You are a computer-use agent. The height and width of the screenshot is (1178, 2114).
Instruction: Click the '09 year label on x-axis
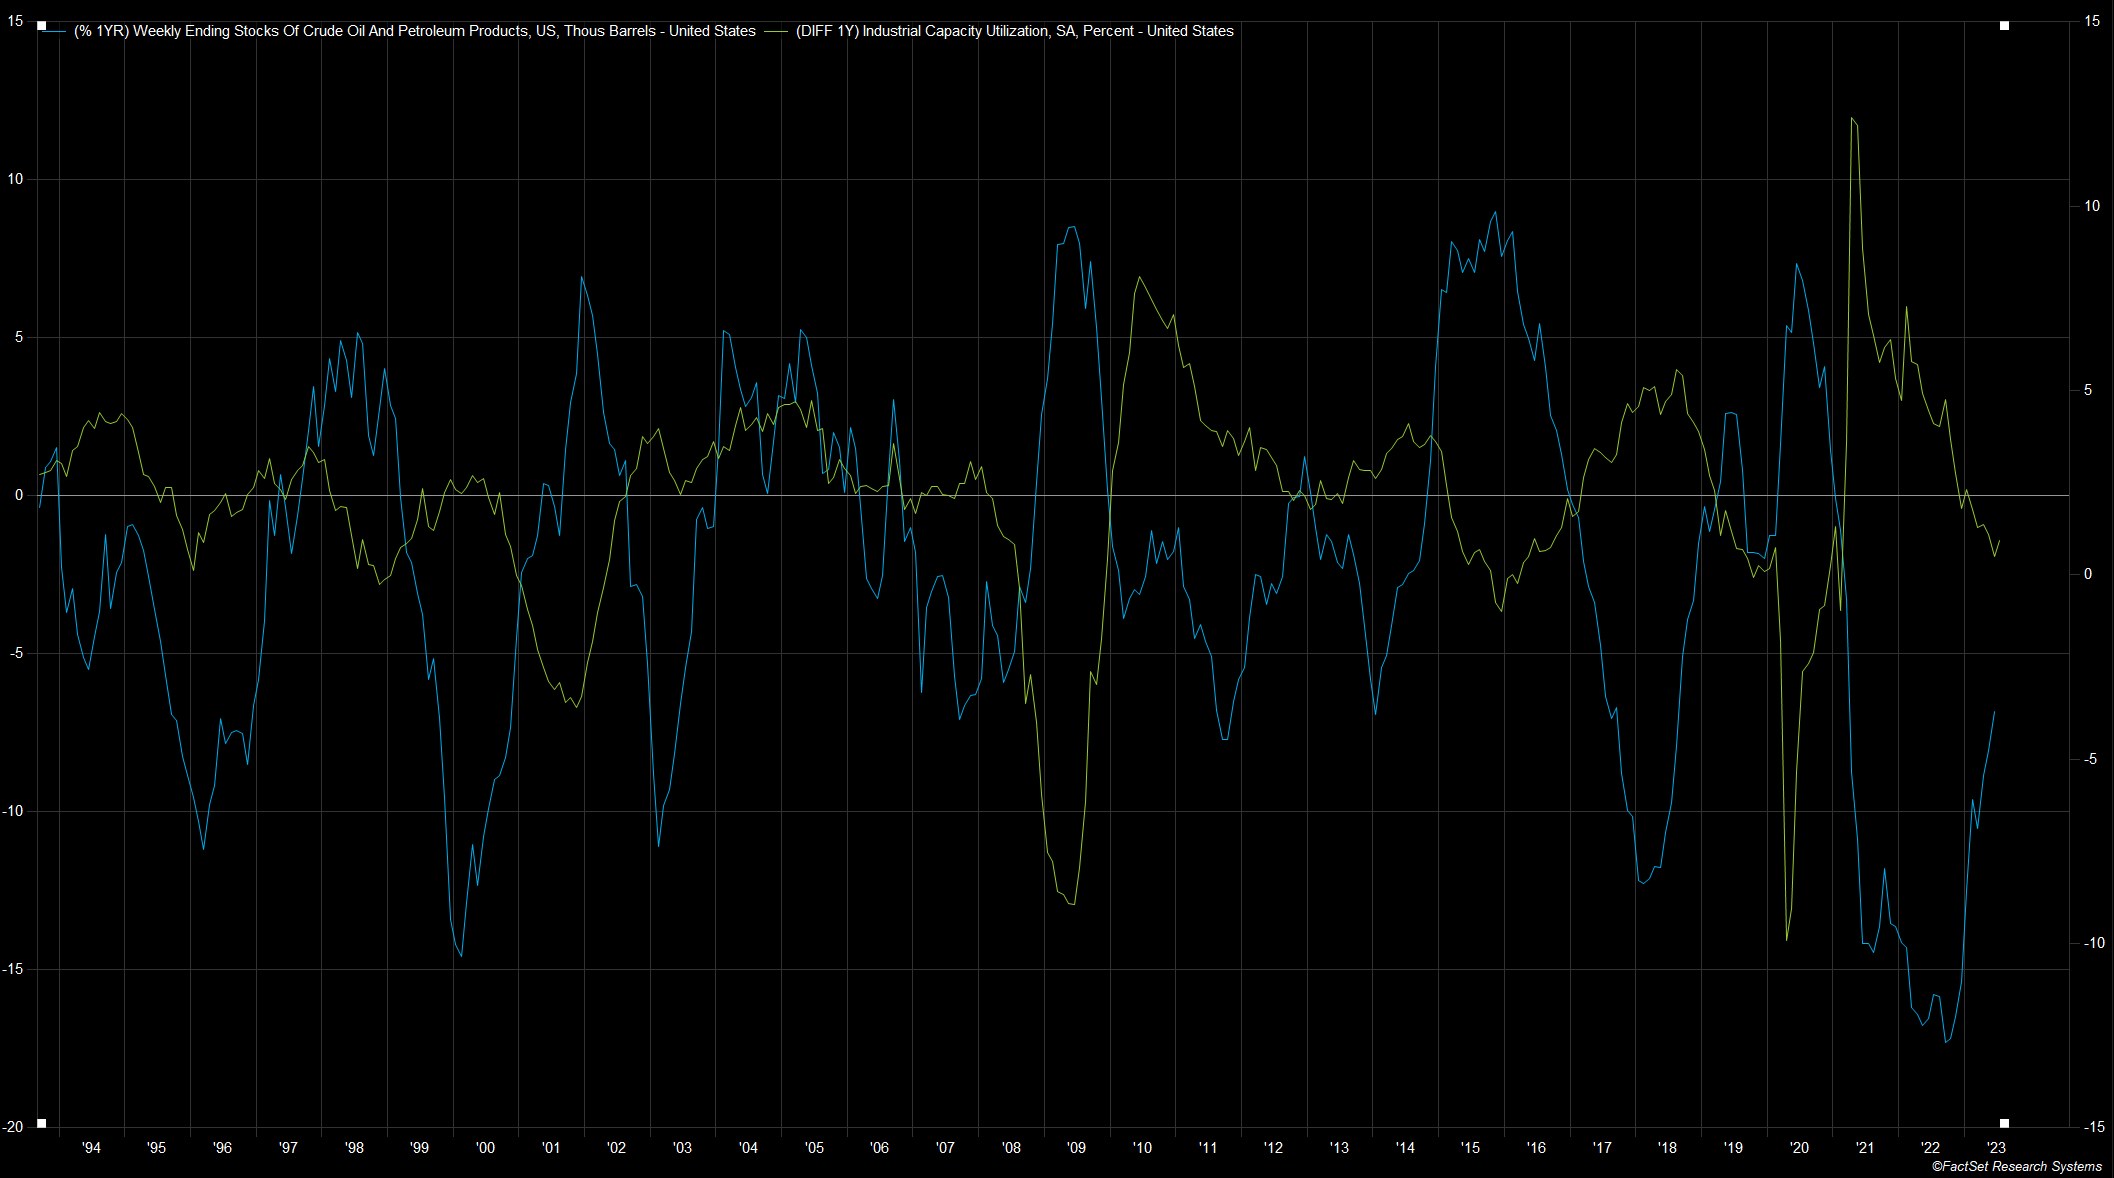pyautogui.click(x=1076, y=1148)
